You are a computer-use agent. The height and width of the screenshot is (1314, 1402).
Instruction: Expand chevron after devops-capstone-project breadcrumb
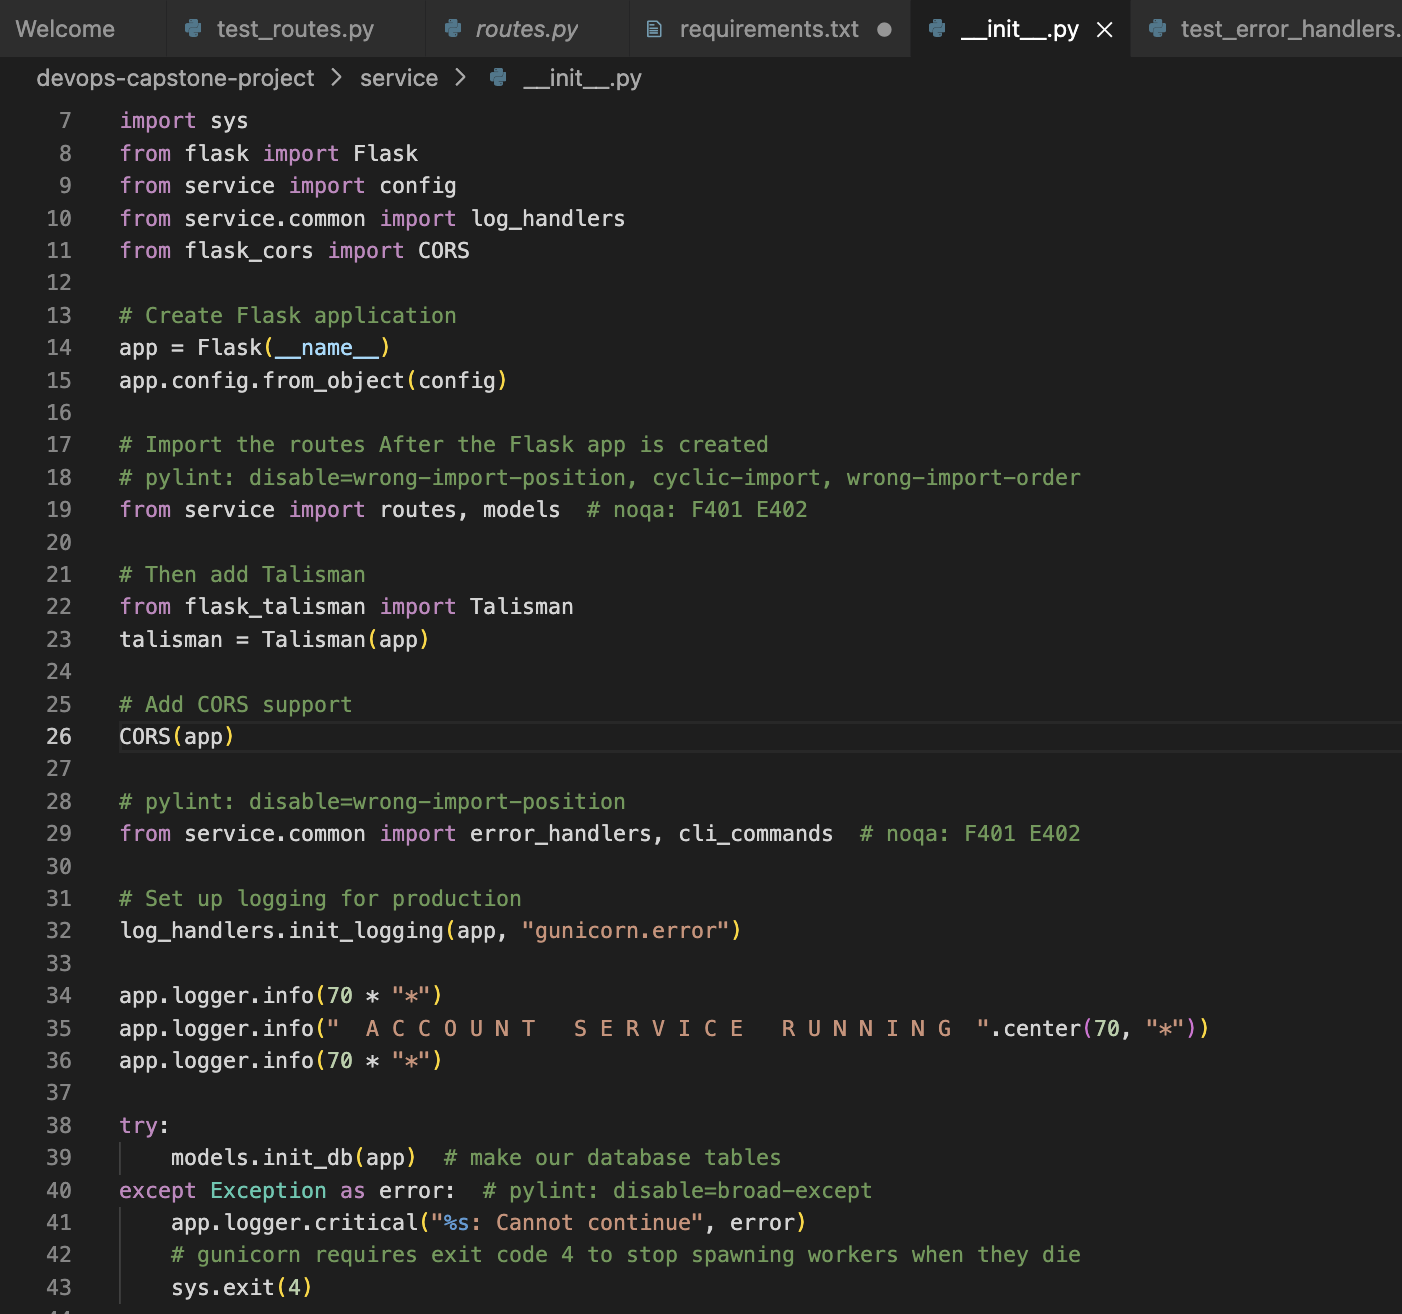337,78
